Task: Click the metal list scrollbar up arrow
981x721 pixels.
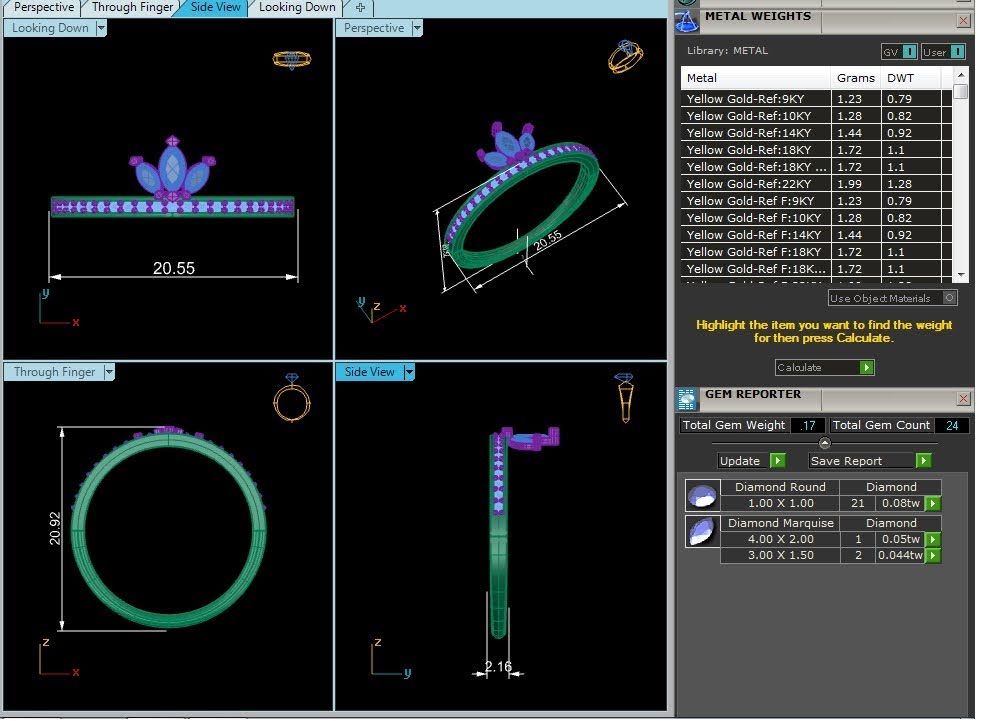Action: point(960,74)
